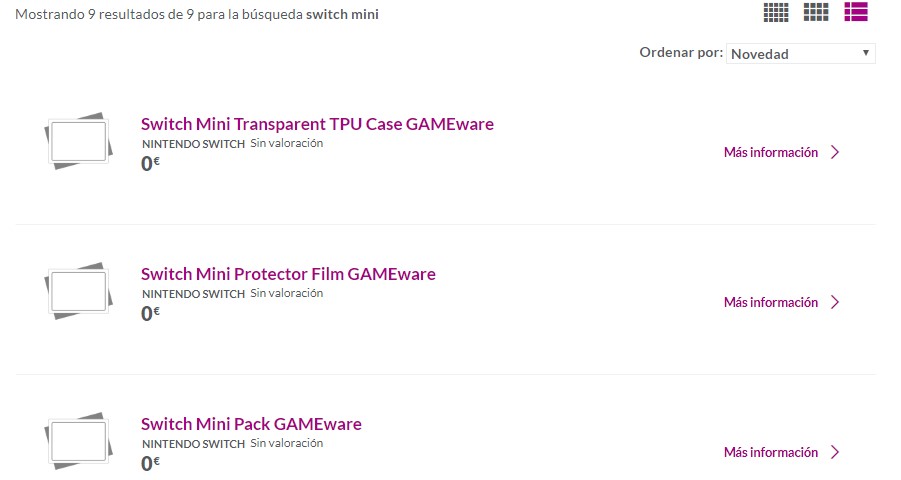Open Switch Mini Transparent TPU Case GAMEware
Screen dimensions: 901x480
pos(317,124)
